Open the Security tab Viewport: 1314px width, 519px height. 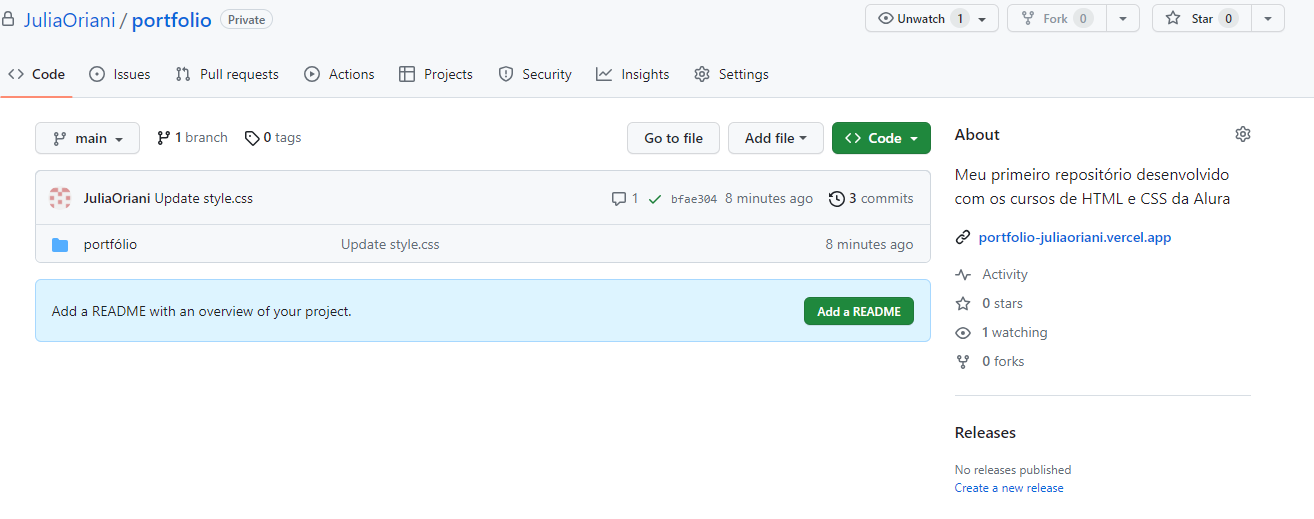pos(535,74)
